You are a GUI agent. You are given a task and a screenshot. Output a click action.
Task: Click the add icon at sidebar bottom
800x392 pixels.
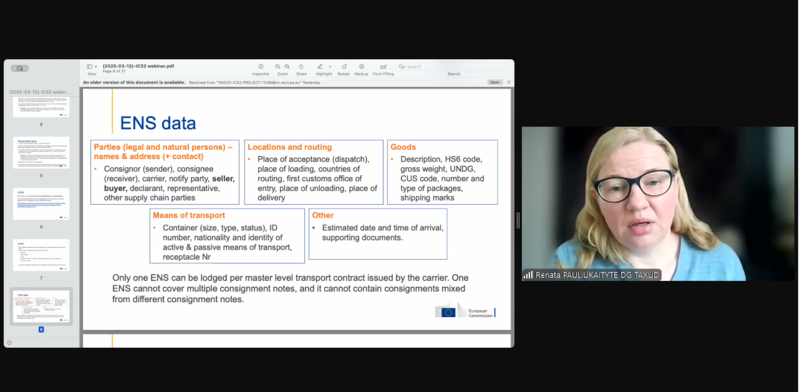pyautogui.click(x=9, y=342)
